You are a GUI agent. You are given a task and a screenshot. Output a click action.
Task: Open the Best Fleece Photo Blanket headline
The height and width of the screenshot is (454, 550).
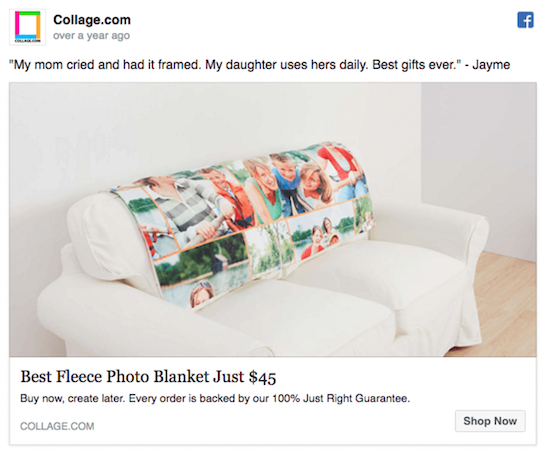tap(148, 377)
